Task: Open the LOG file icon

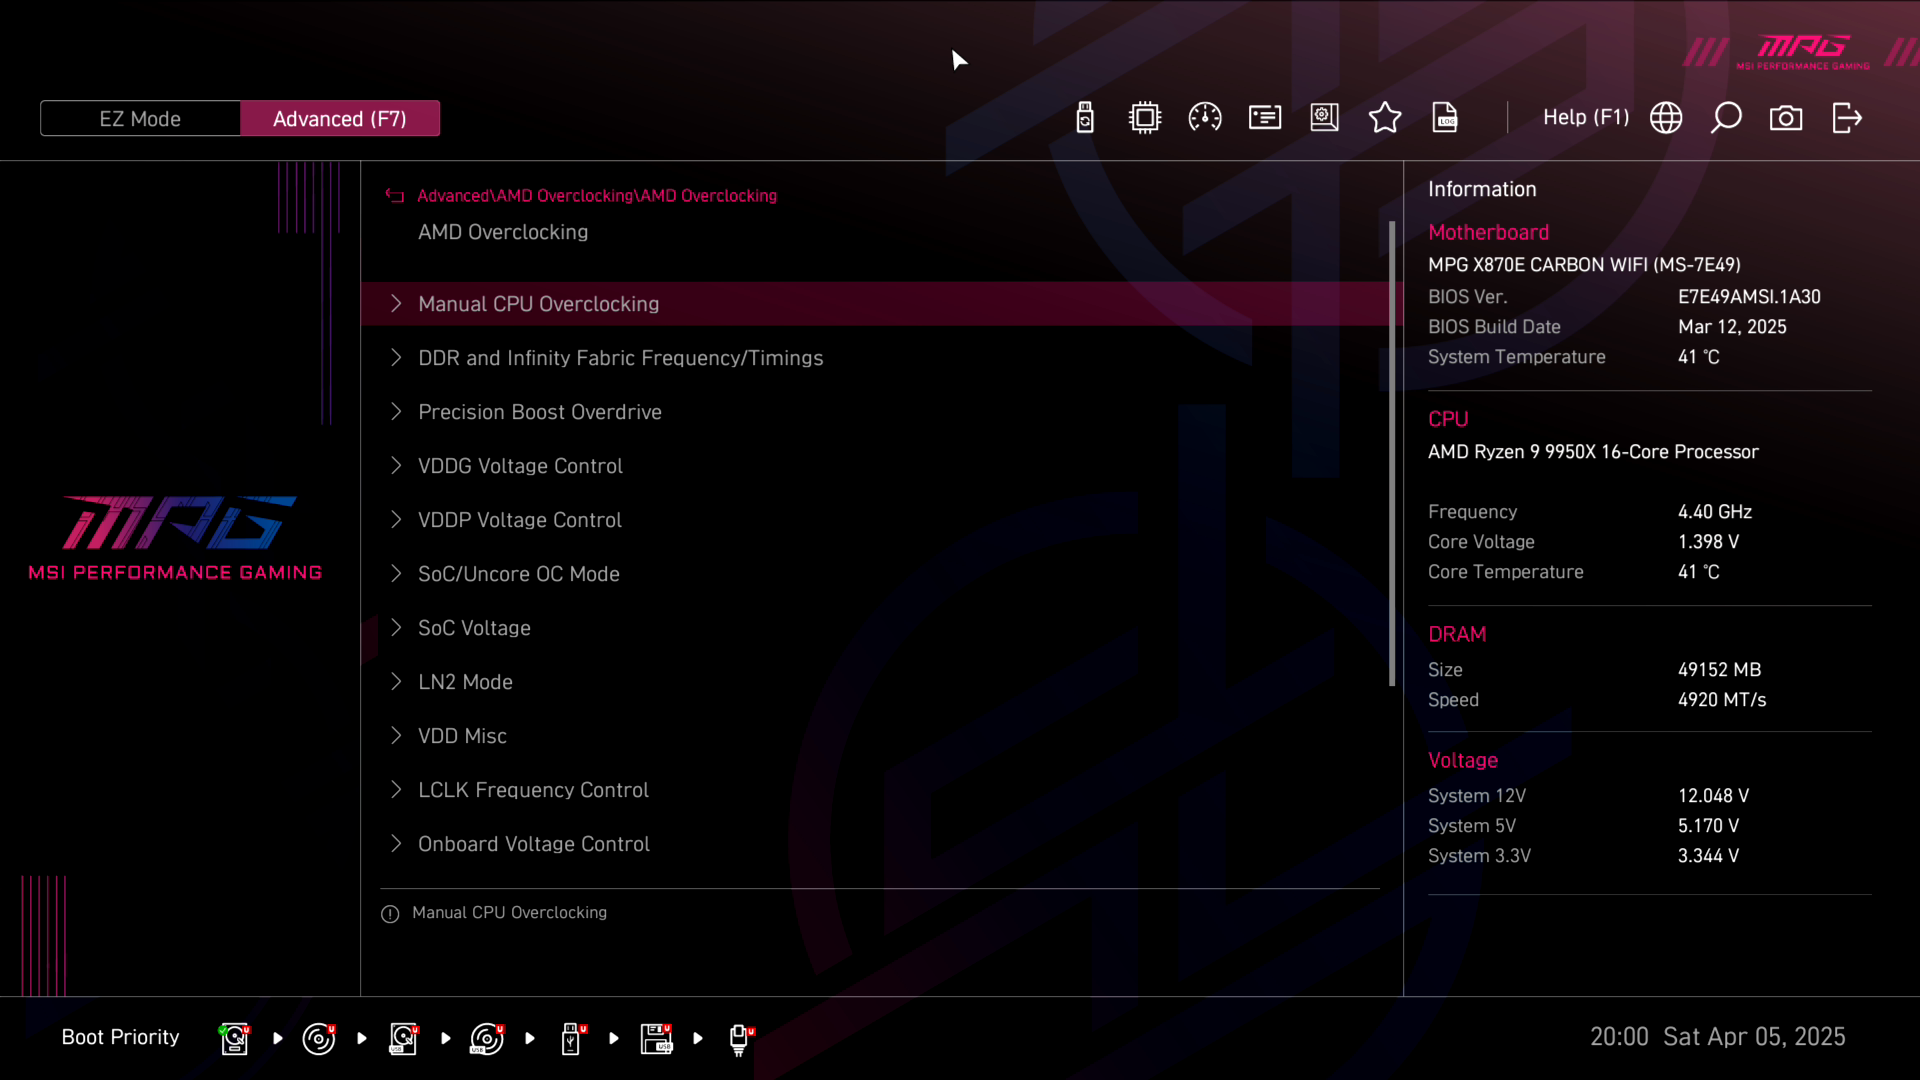Action: pos(1445,118)
